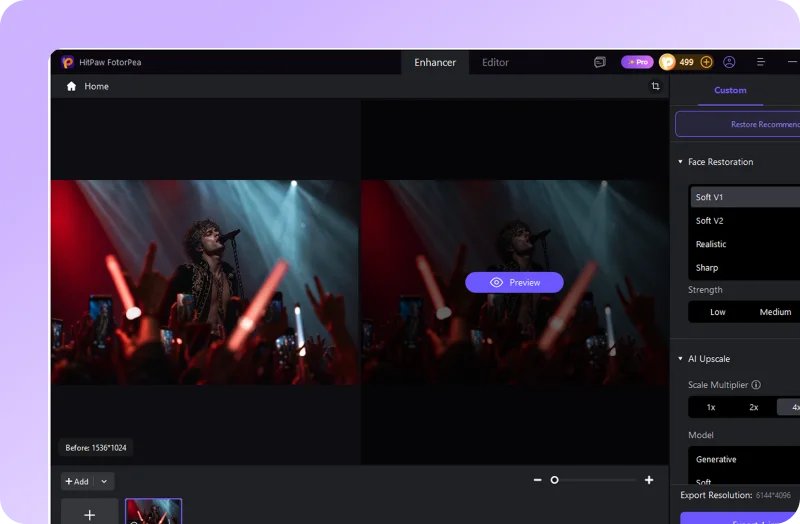Image resolution: width=800 pixels, height=524 pixels.
Task: Click the Home house icon
Action: (71, 86)
